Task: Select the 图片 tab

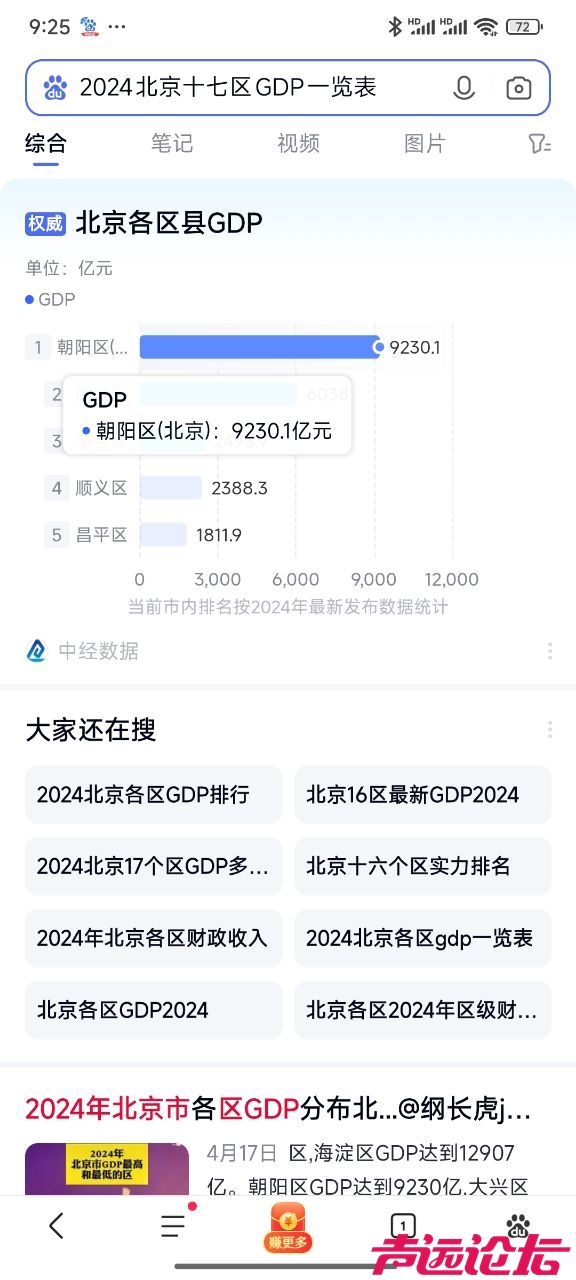Action: coord(424,143)
